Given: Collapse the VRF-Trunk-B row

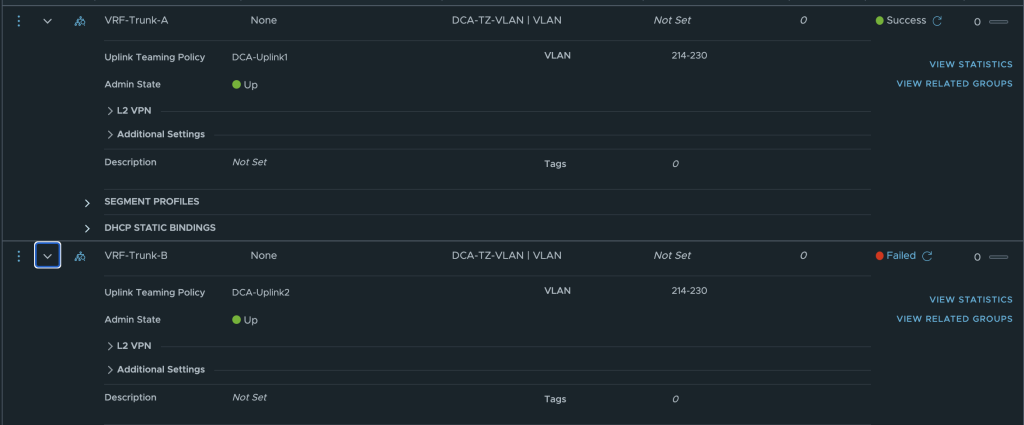Looking at the screenshot, I should 47,256.
